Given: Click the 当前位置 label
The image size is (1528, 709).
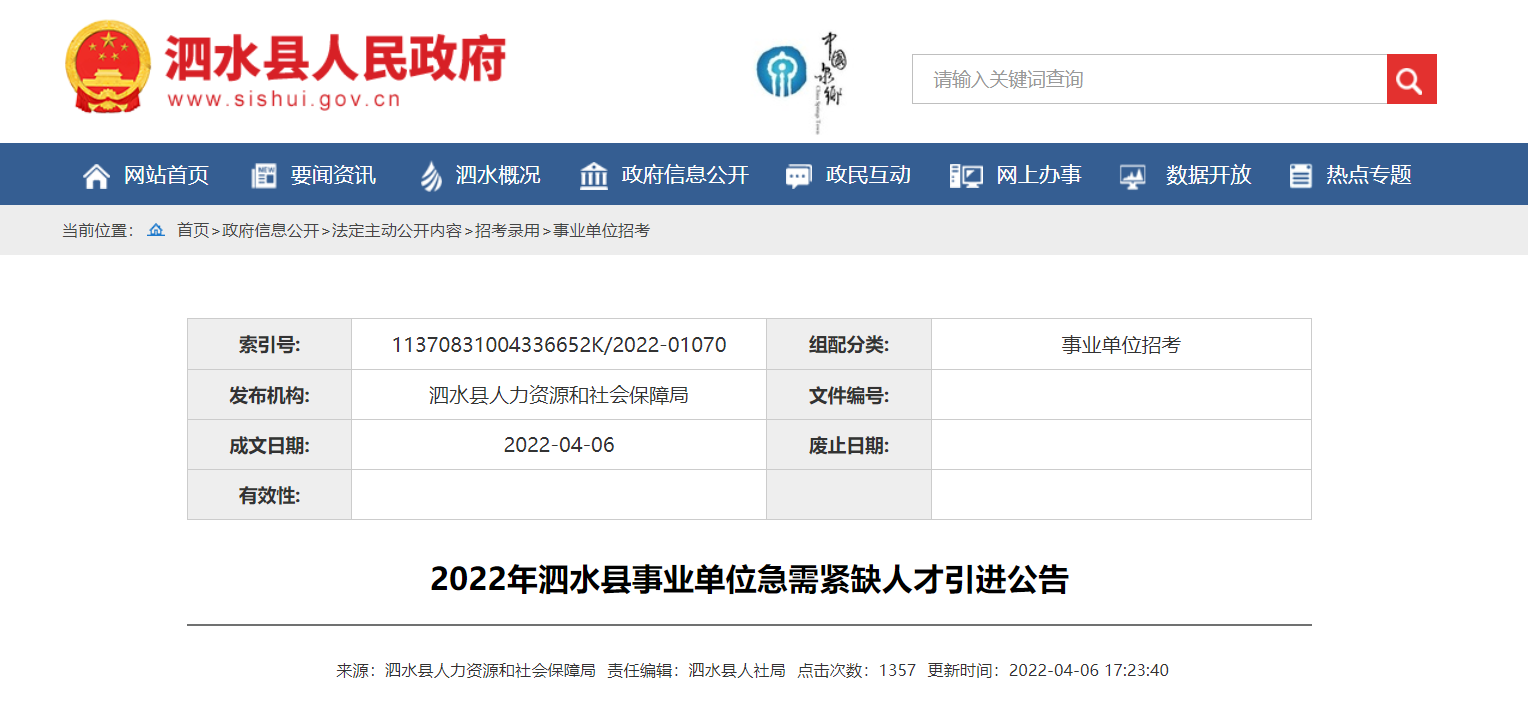Looking at the screenshot, I should pyautogui.click(x=97, y=231).
